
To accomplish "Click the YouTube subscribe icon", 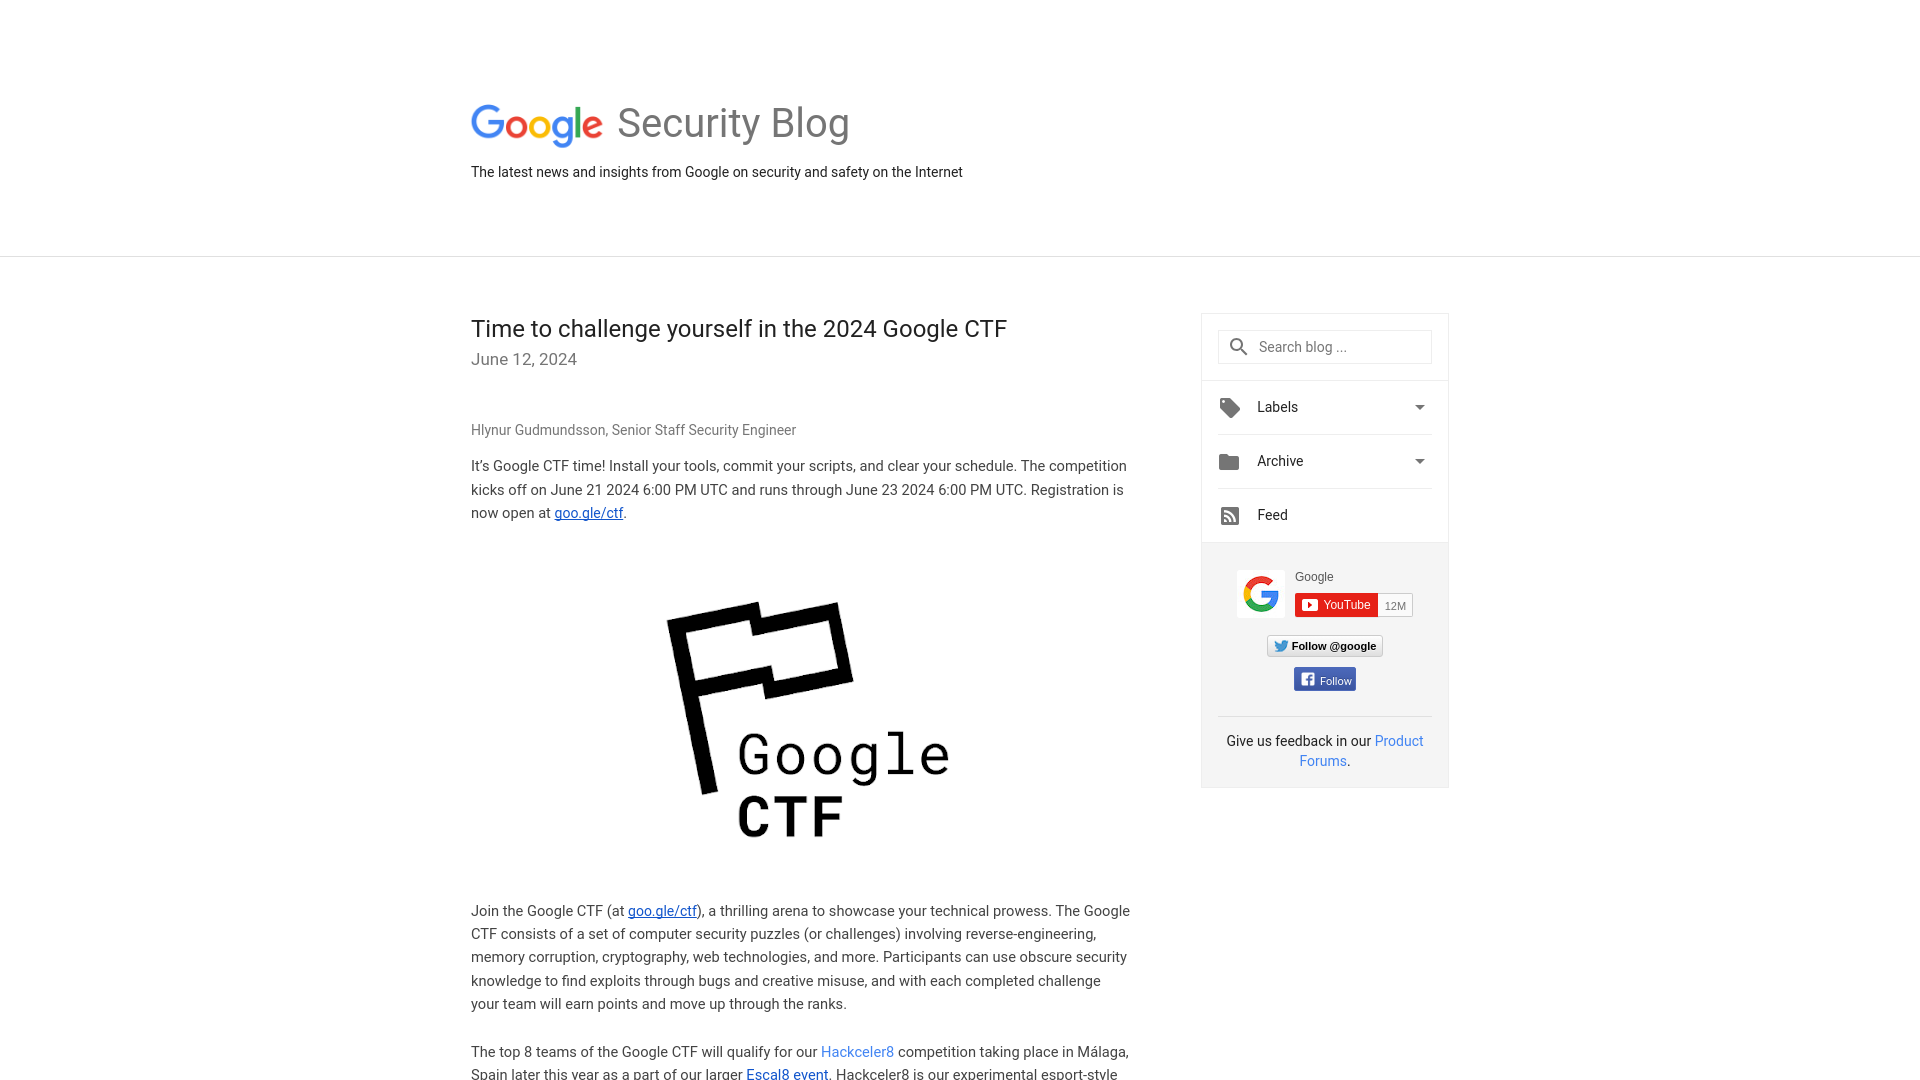I will 1335,604.
